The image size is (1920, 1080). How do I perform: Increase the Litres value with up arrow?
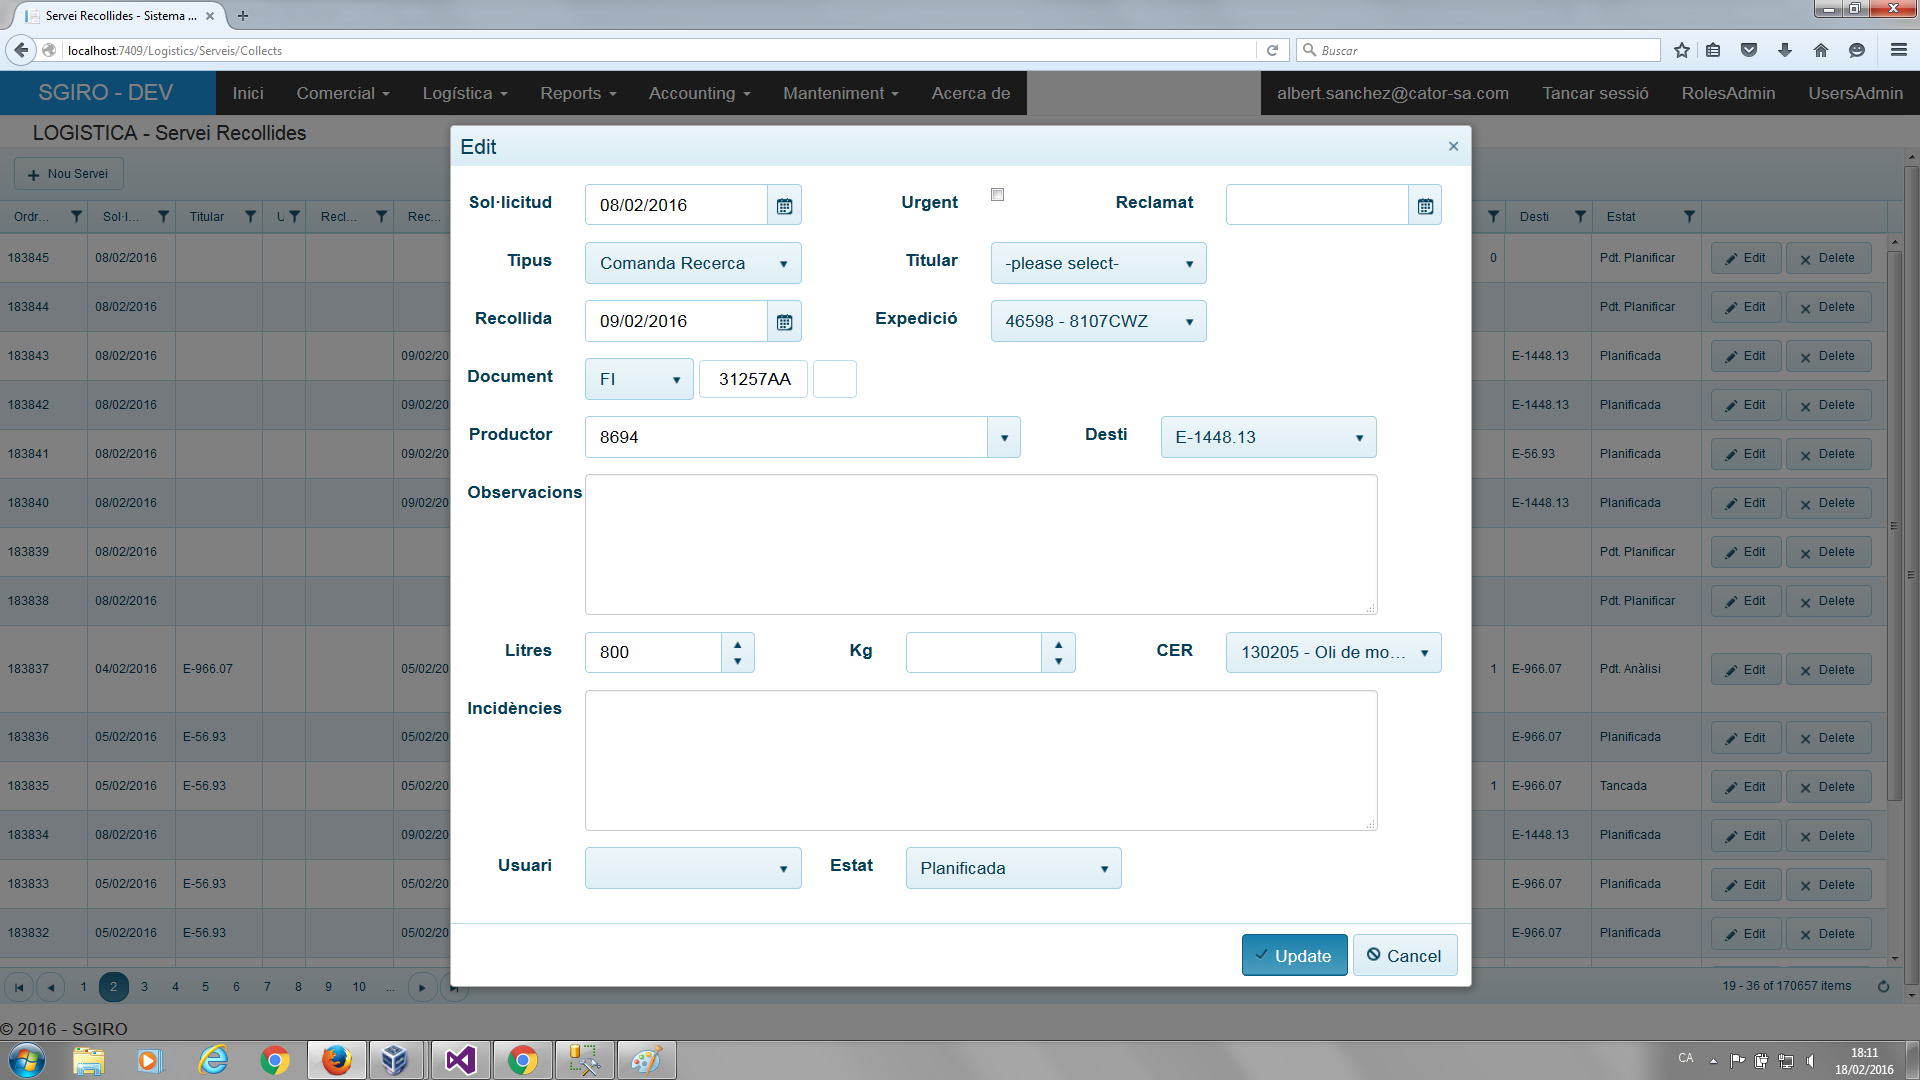pyautogui.click(x=737, y=645)
